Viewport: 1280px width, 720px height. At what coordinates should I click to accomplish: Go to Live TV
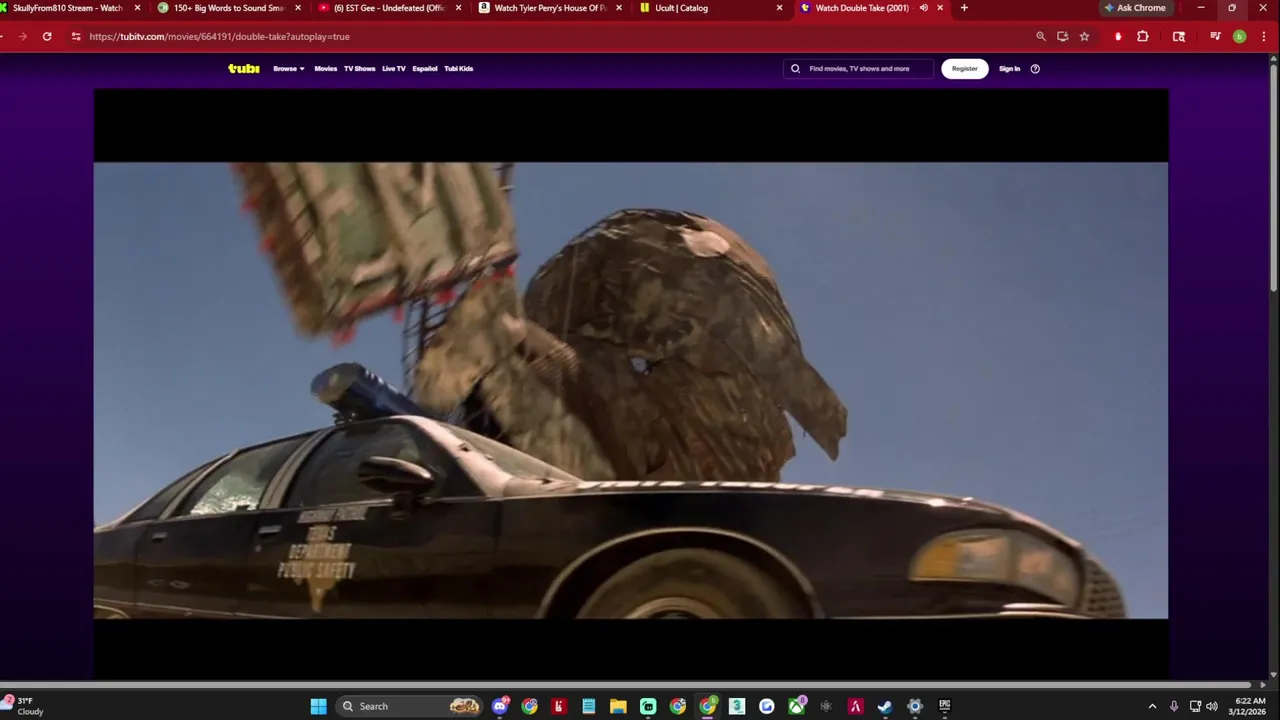coord(394,69)
